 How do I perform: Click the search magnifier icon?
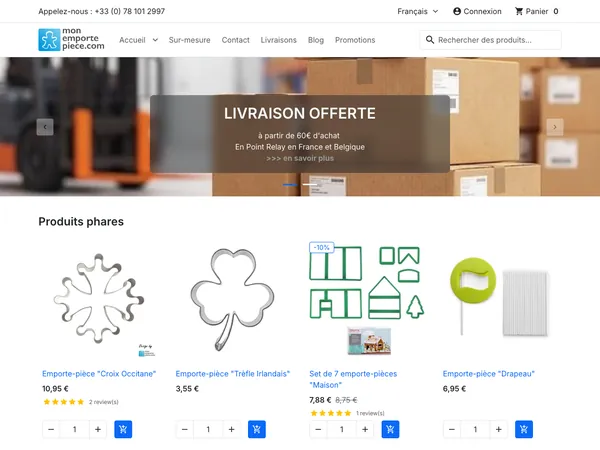pyautogui.click(x=430, y=40)
